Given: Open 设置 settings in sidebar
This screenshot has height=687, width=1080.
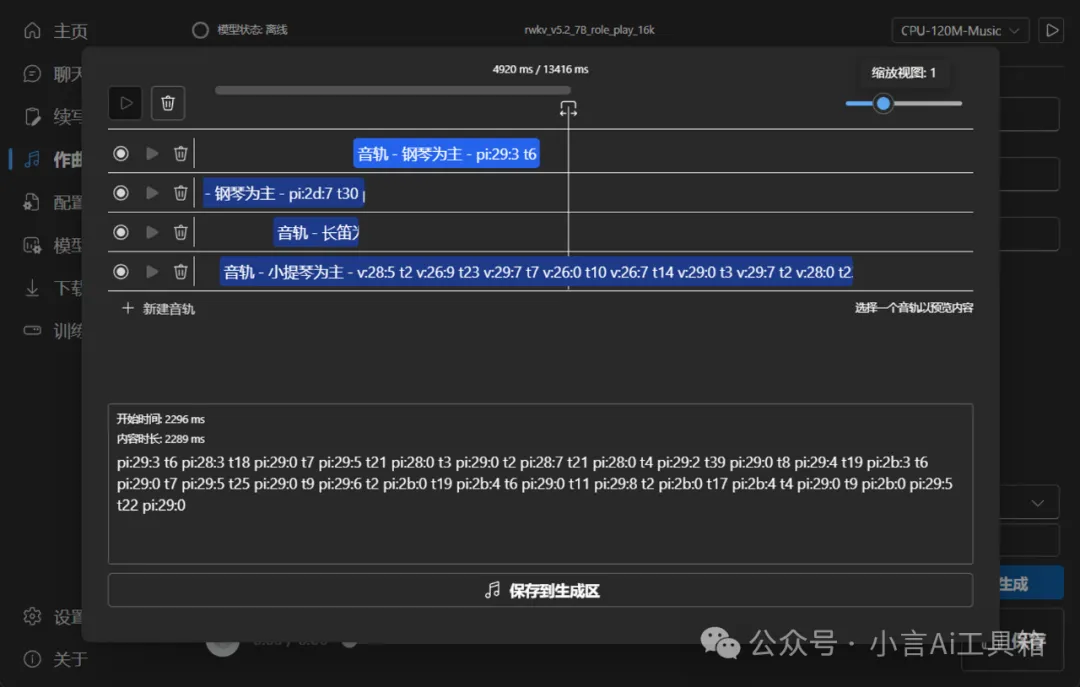Looking at the screenshot, I should pos(32,616).
